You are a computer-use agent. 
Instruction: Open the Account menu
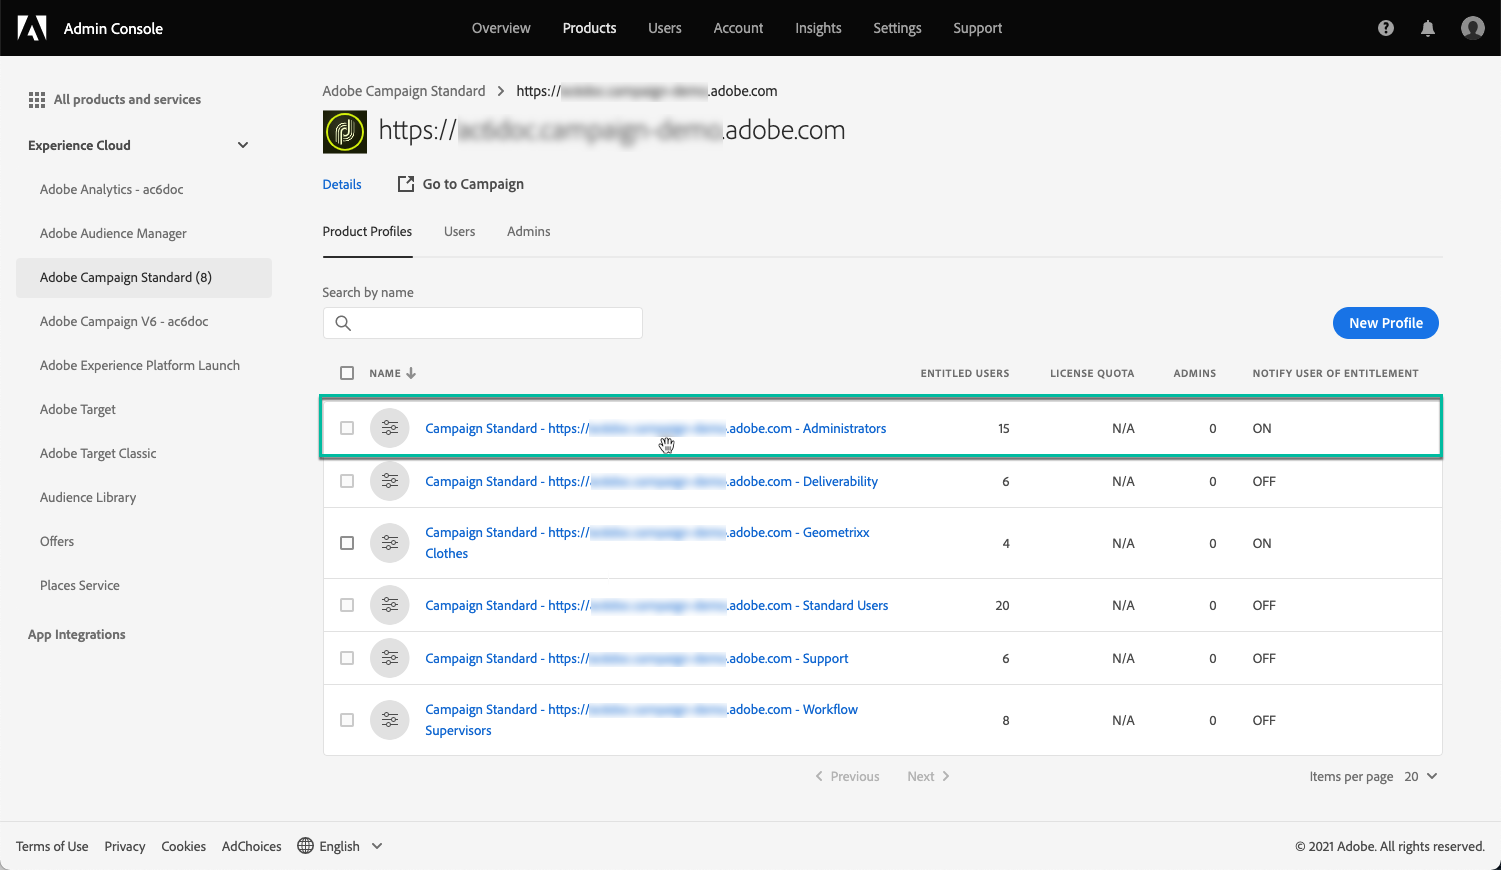tap(738, 28)
